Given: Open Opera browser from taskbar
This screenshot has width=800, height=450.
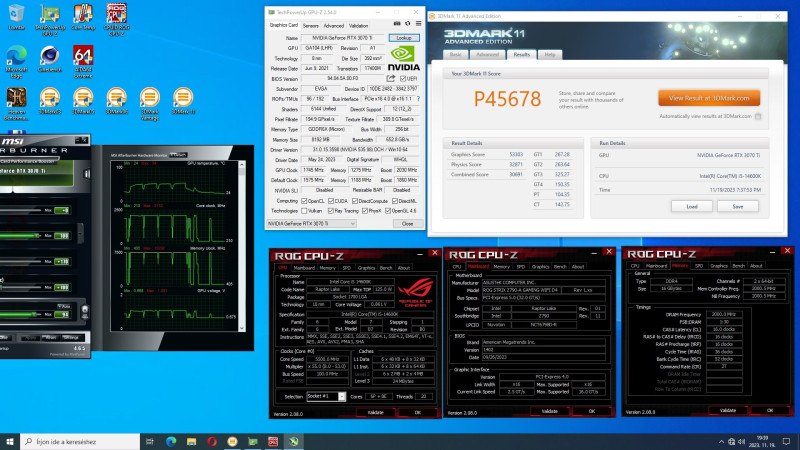Looking at the screenshot, I should pyautogui.click(x=212, y=441).
